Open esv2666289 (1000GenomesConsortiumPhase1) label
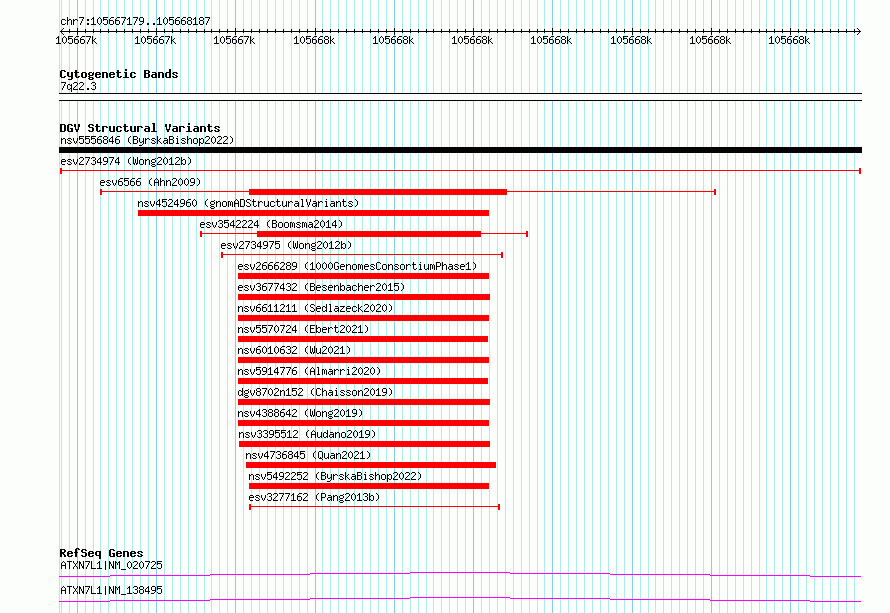The image size is (890, 613). pyautogui.click(x=357, y=266)
